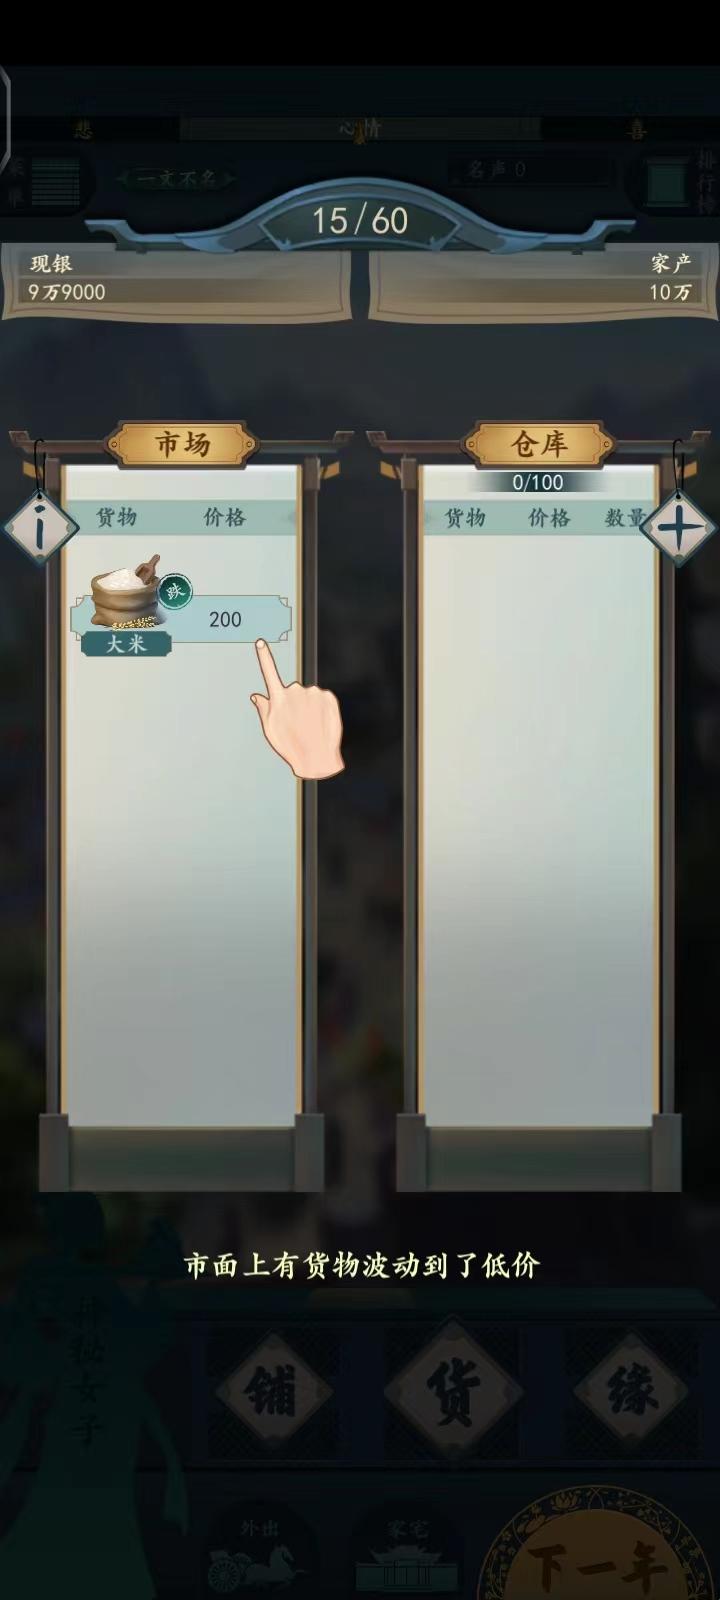Select the 大米 price 200 row
The height and width of the screenshot is (1600, 720).
point(181,620)
